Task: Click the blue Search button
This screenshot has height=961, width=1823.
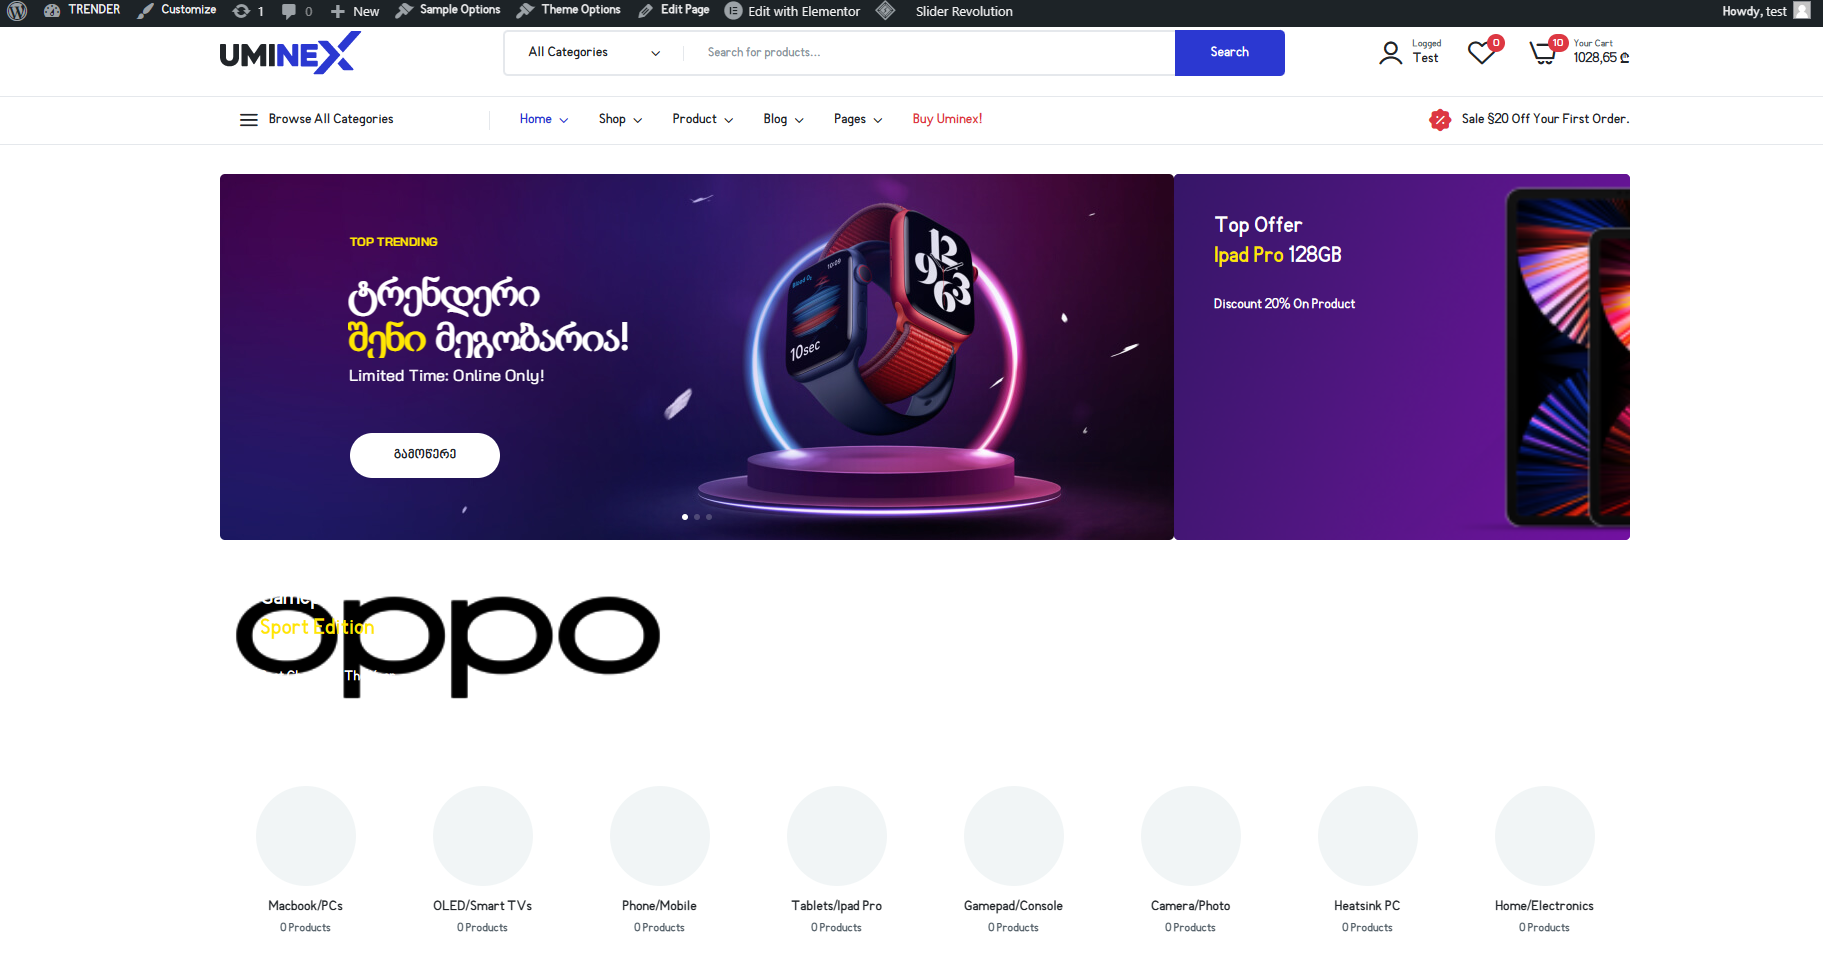Action: pos(1229,53)
